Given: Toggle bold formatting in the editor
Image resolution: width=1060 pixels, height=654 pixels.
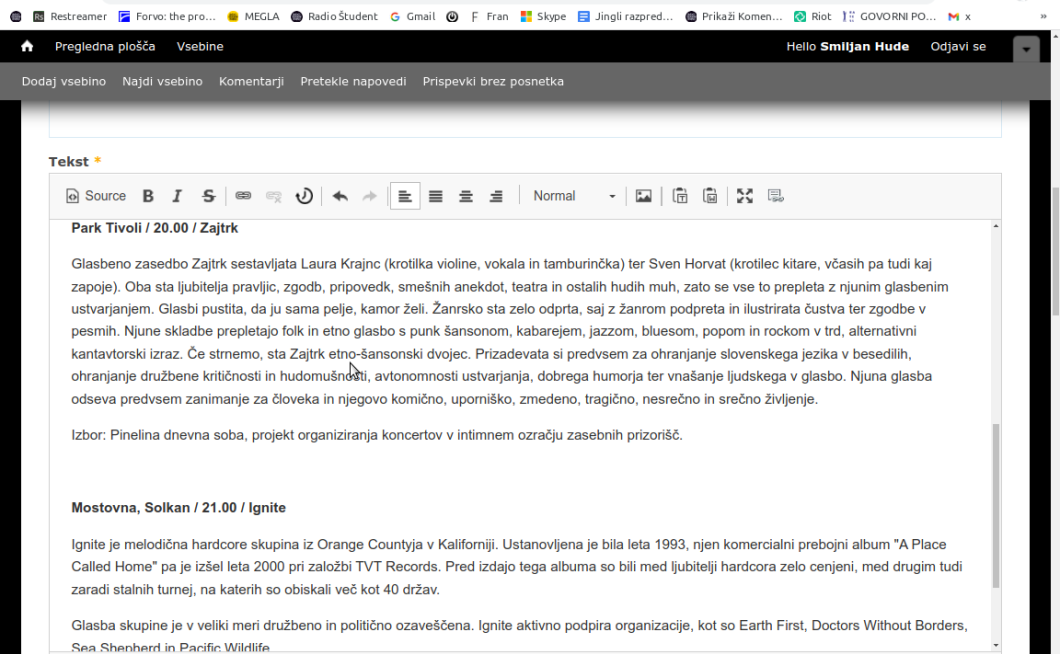Looking at the screenshot, I should click(148, 196).
